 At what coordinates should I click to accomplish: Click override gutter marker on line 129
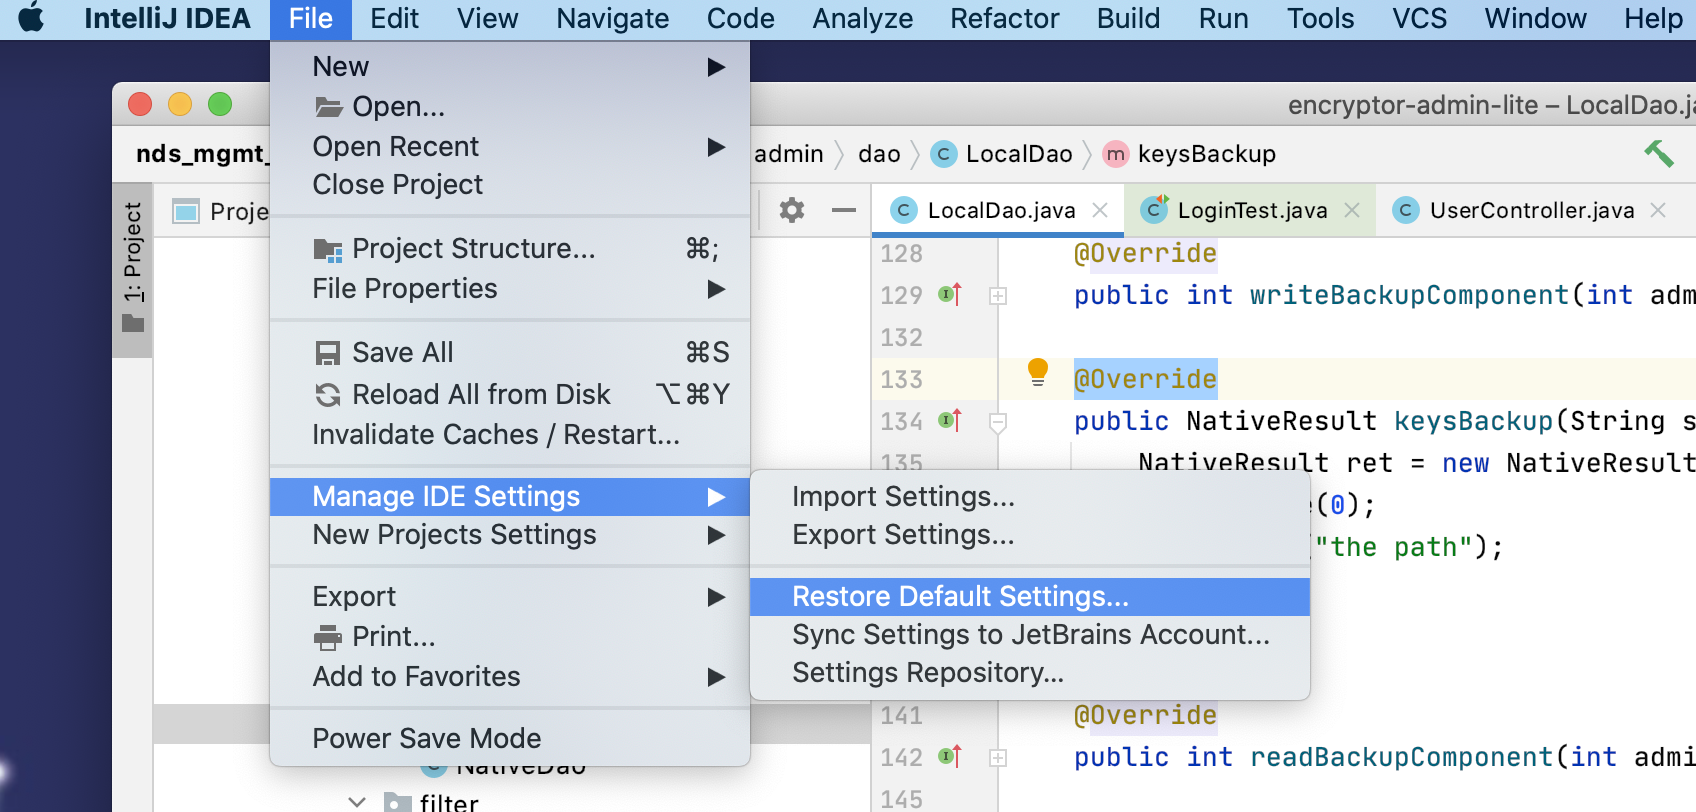pos(950,295)
